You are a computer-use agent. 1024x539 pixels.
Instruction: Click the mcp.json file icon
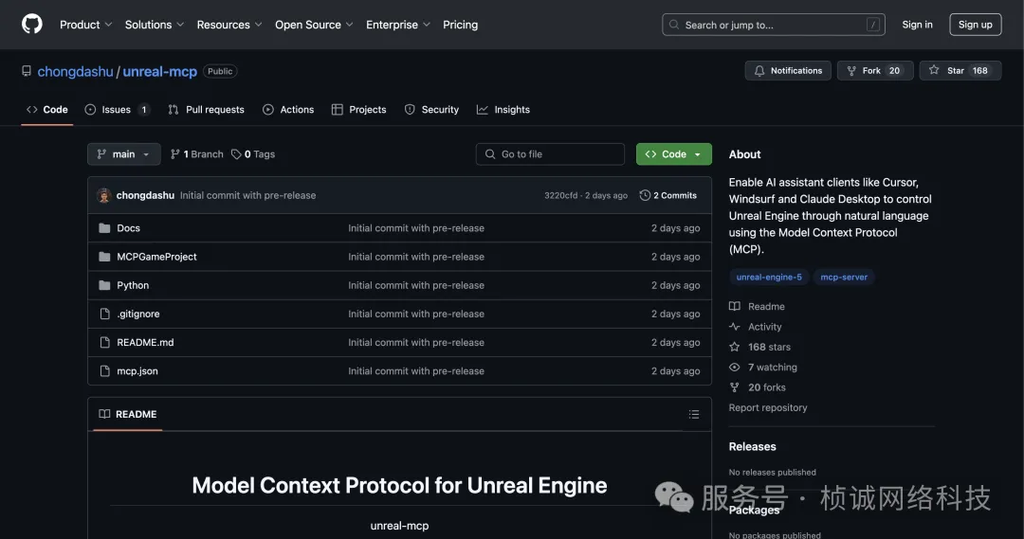104,371
